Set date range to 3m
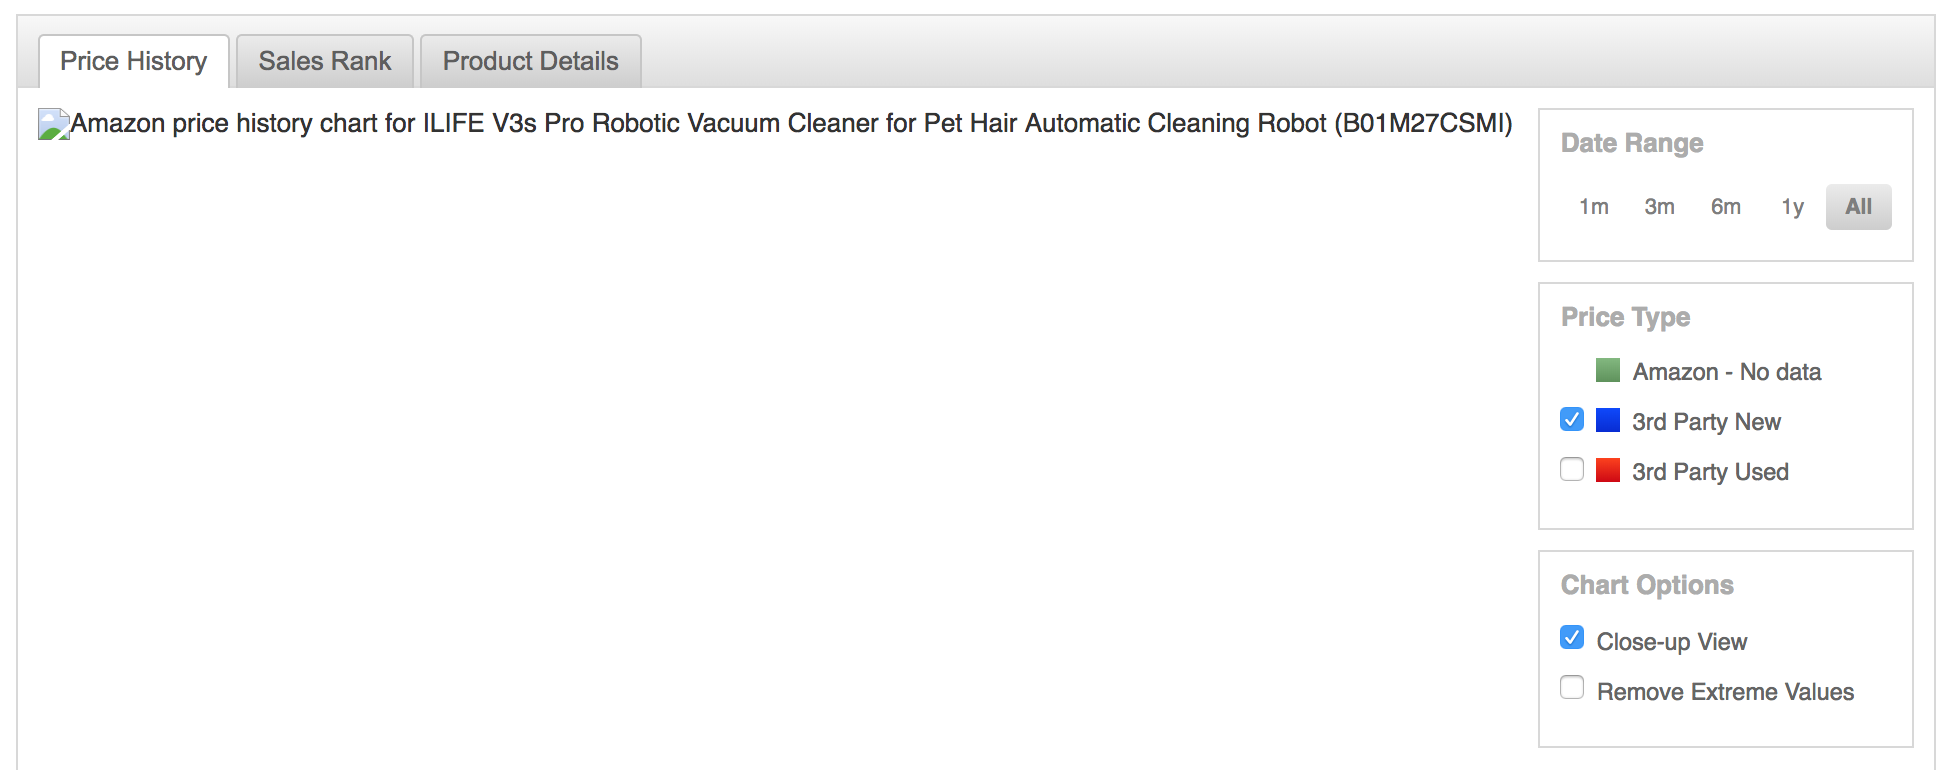This screenshot has width=1946, height=770. [1660, 207]
